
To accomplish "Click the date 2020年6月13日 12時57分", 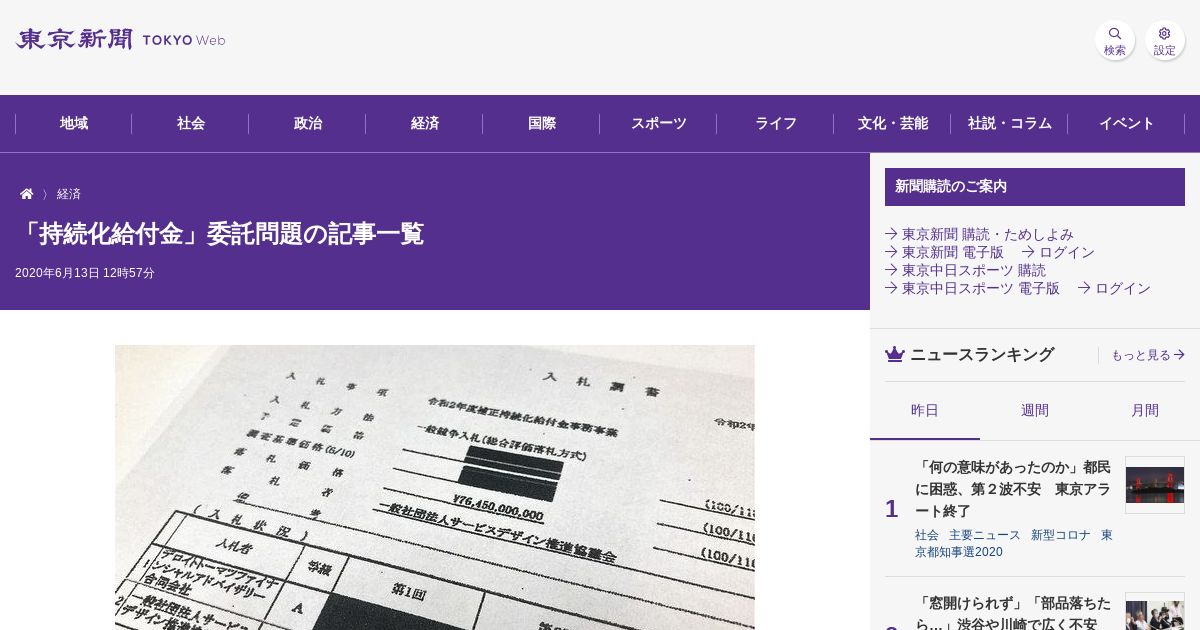I will 85,273.
